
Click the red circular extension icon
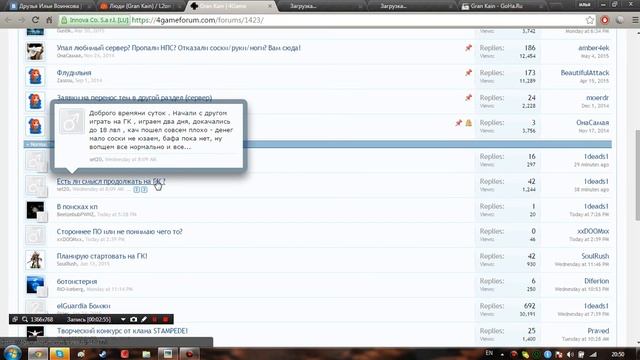click(x=605, y=20)
